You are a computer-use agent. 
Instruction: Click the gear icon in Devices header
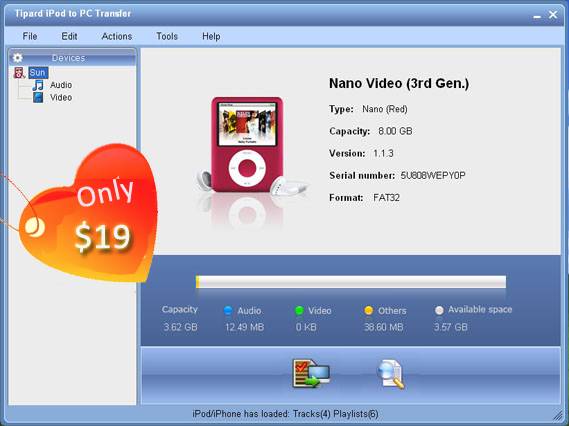(x=17, y=58)
